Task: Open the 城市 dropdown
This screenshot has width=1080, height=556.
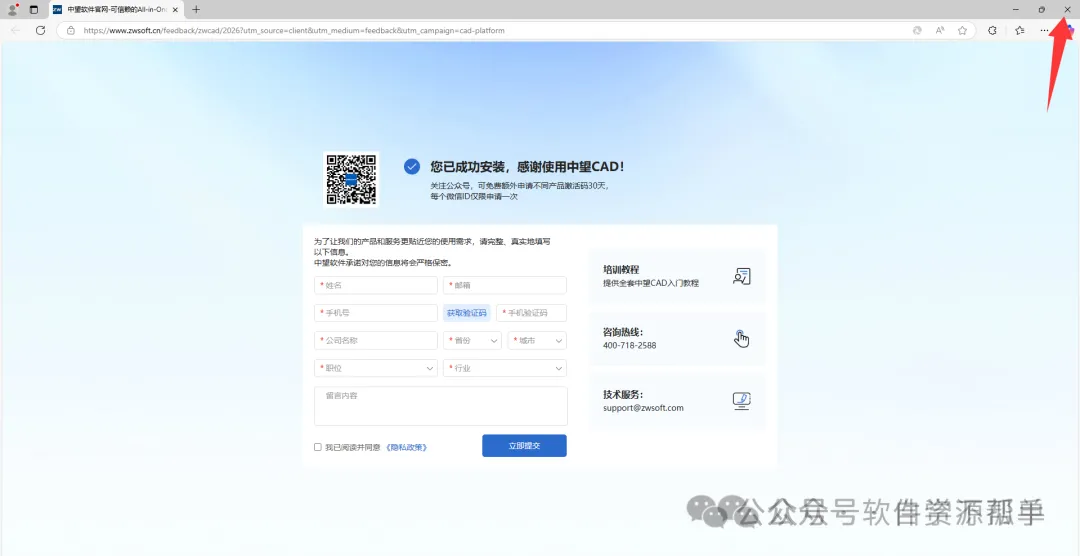Action: [537, 340]
